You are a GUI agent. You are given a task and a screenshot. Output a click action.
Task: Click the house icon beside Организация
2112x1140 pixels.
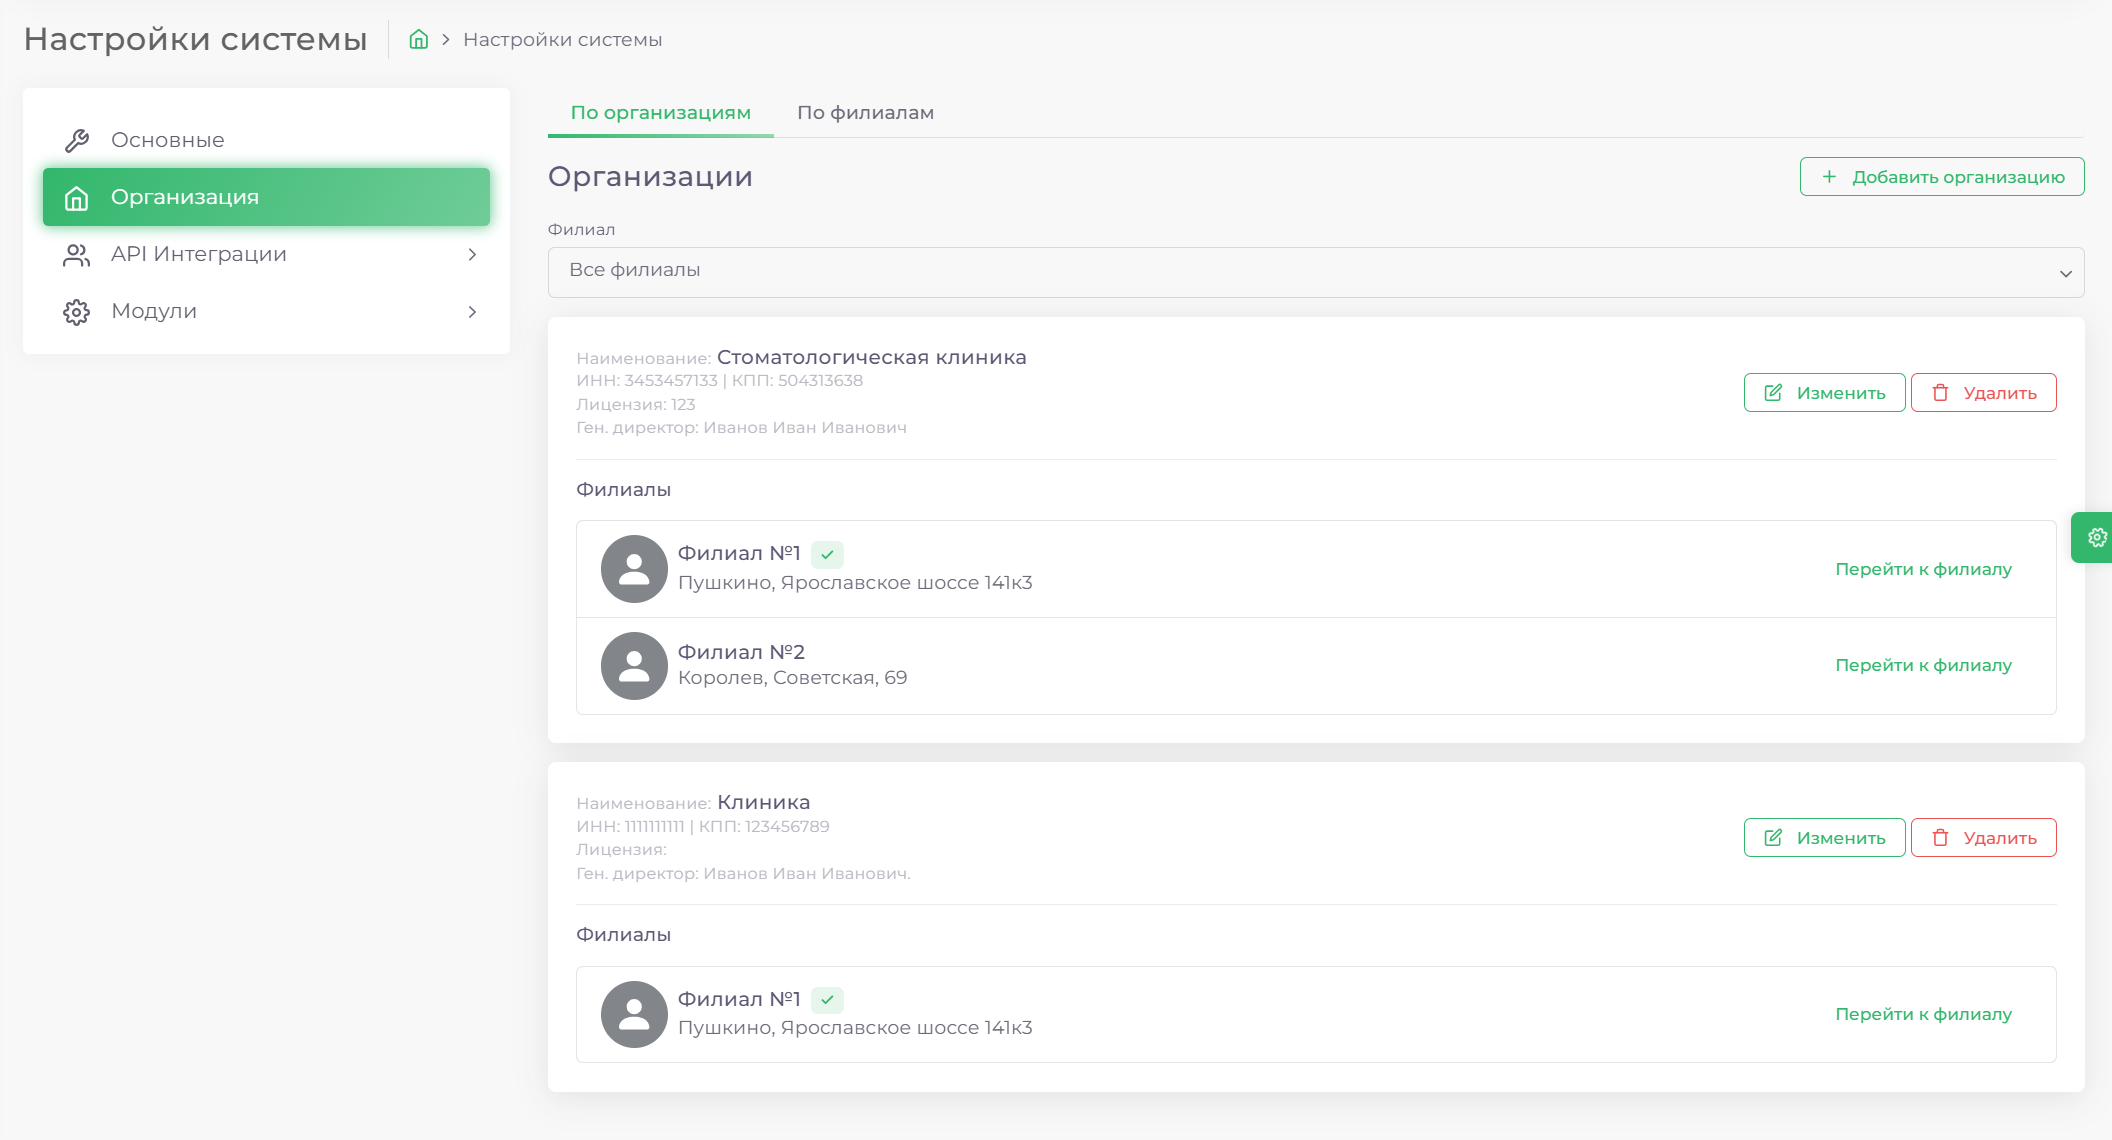point(77,198)
